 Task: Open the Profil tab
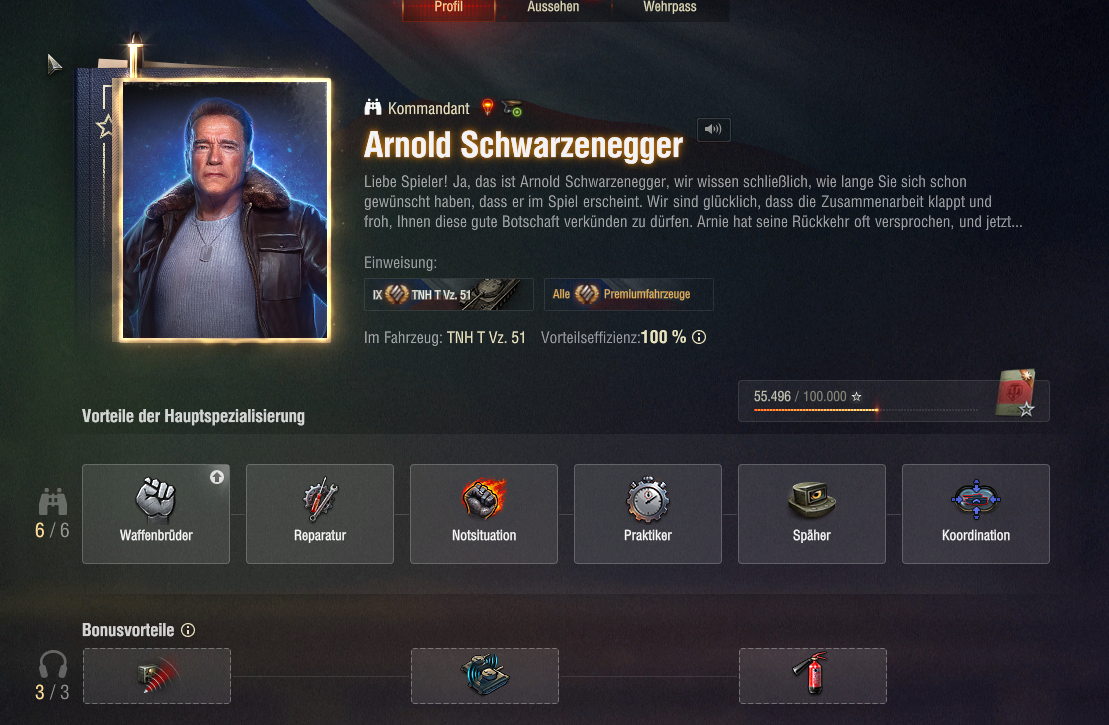[448, 8]
